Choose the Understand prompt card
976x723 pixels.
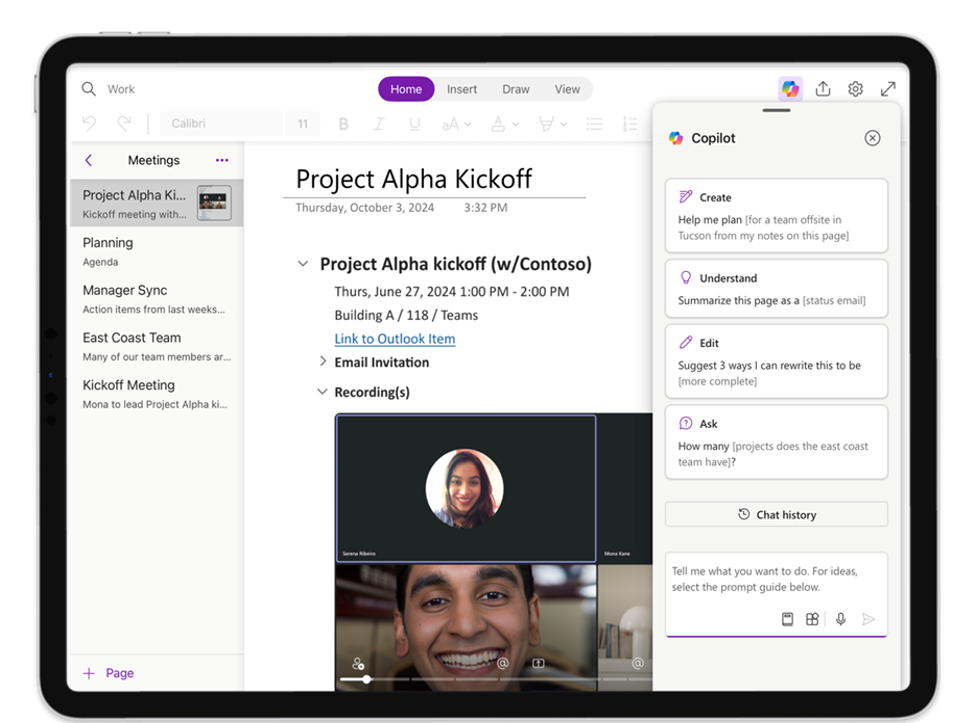pos(776,289)
